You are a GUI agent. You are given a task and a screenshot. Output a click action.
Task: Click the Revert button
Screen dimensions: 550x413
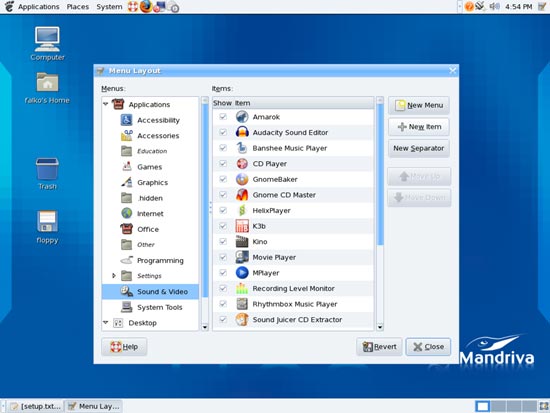[379, 347]
